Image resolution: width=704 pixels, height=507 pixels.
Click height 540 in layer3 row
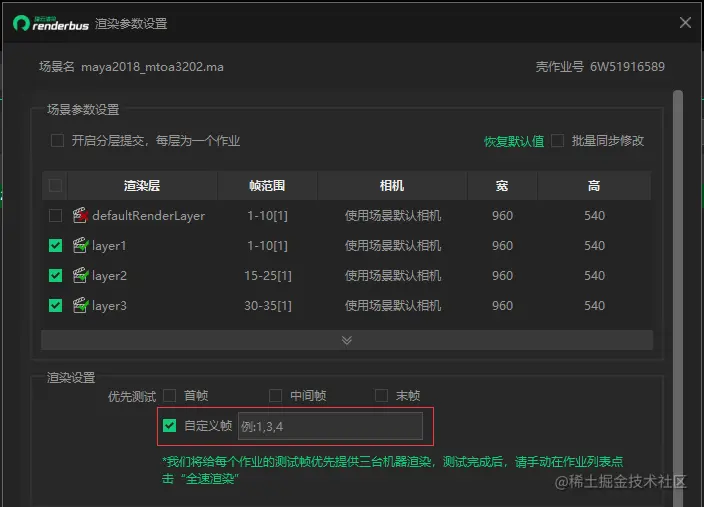tap(594, 306)
